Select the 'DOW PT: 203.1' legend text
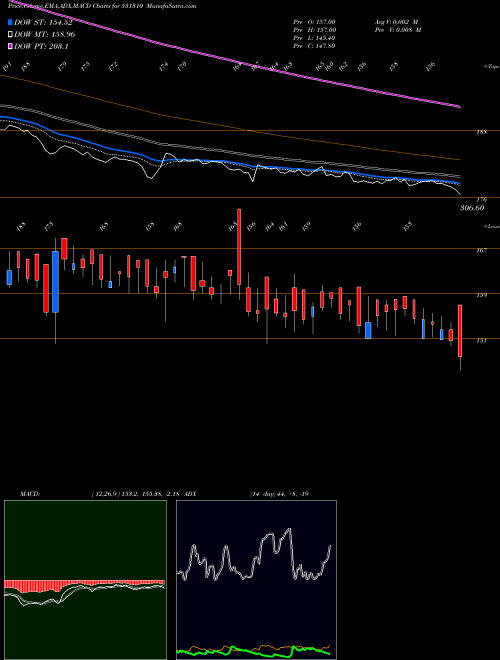 point(41,46)
